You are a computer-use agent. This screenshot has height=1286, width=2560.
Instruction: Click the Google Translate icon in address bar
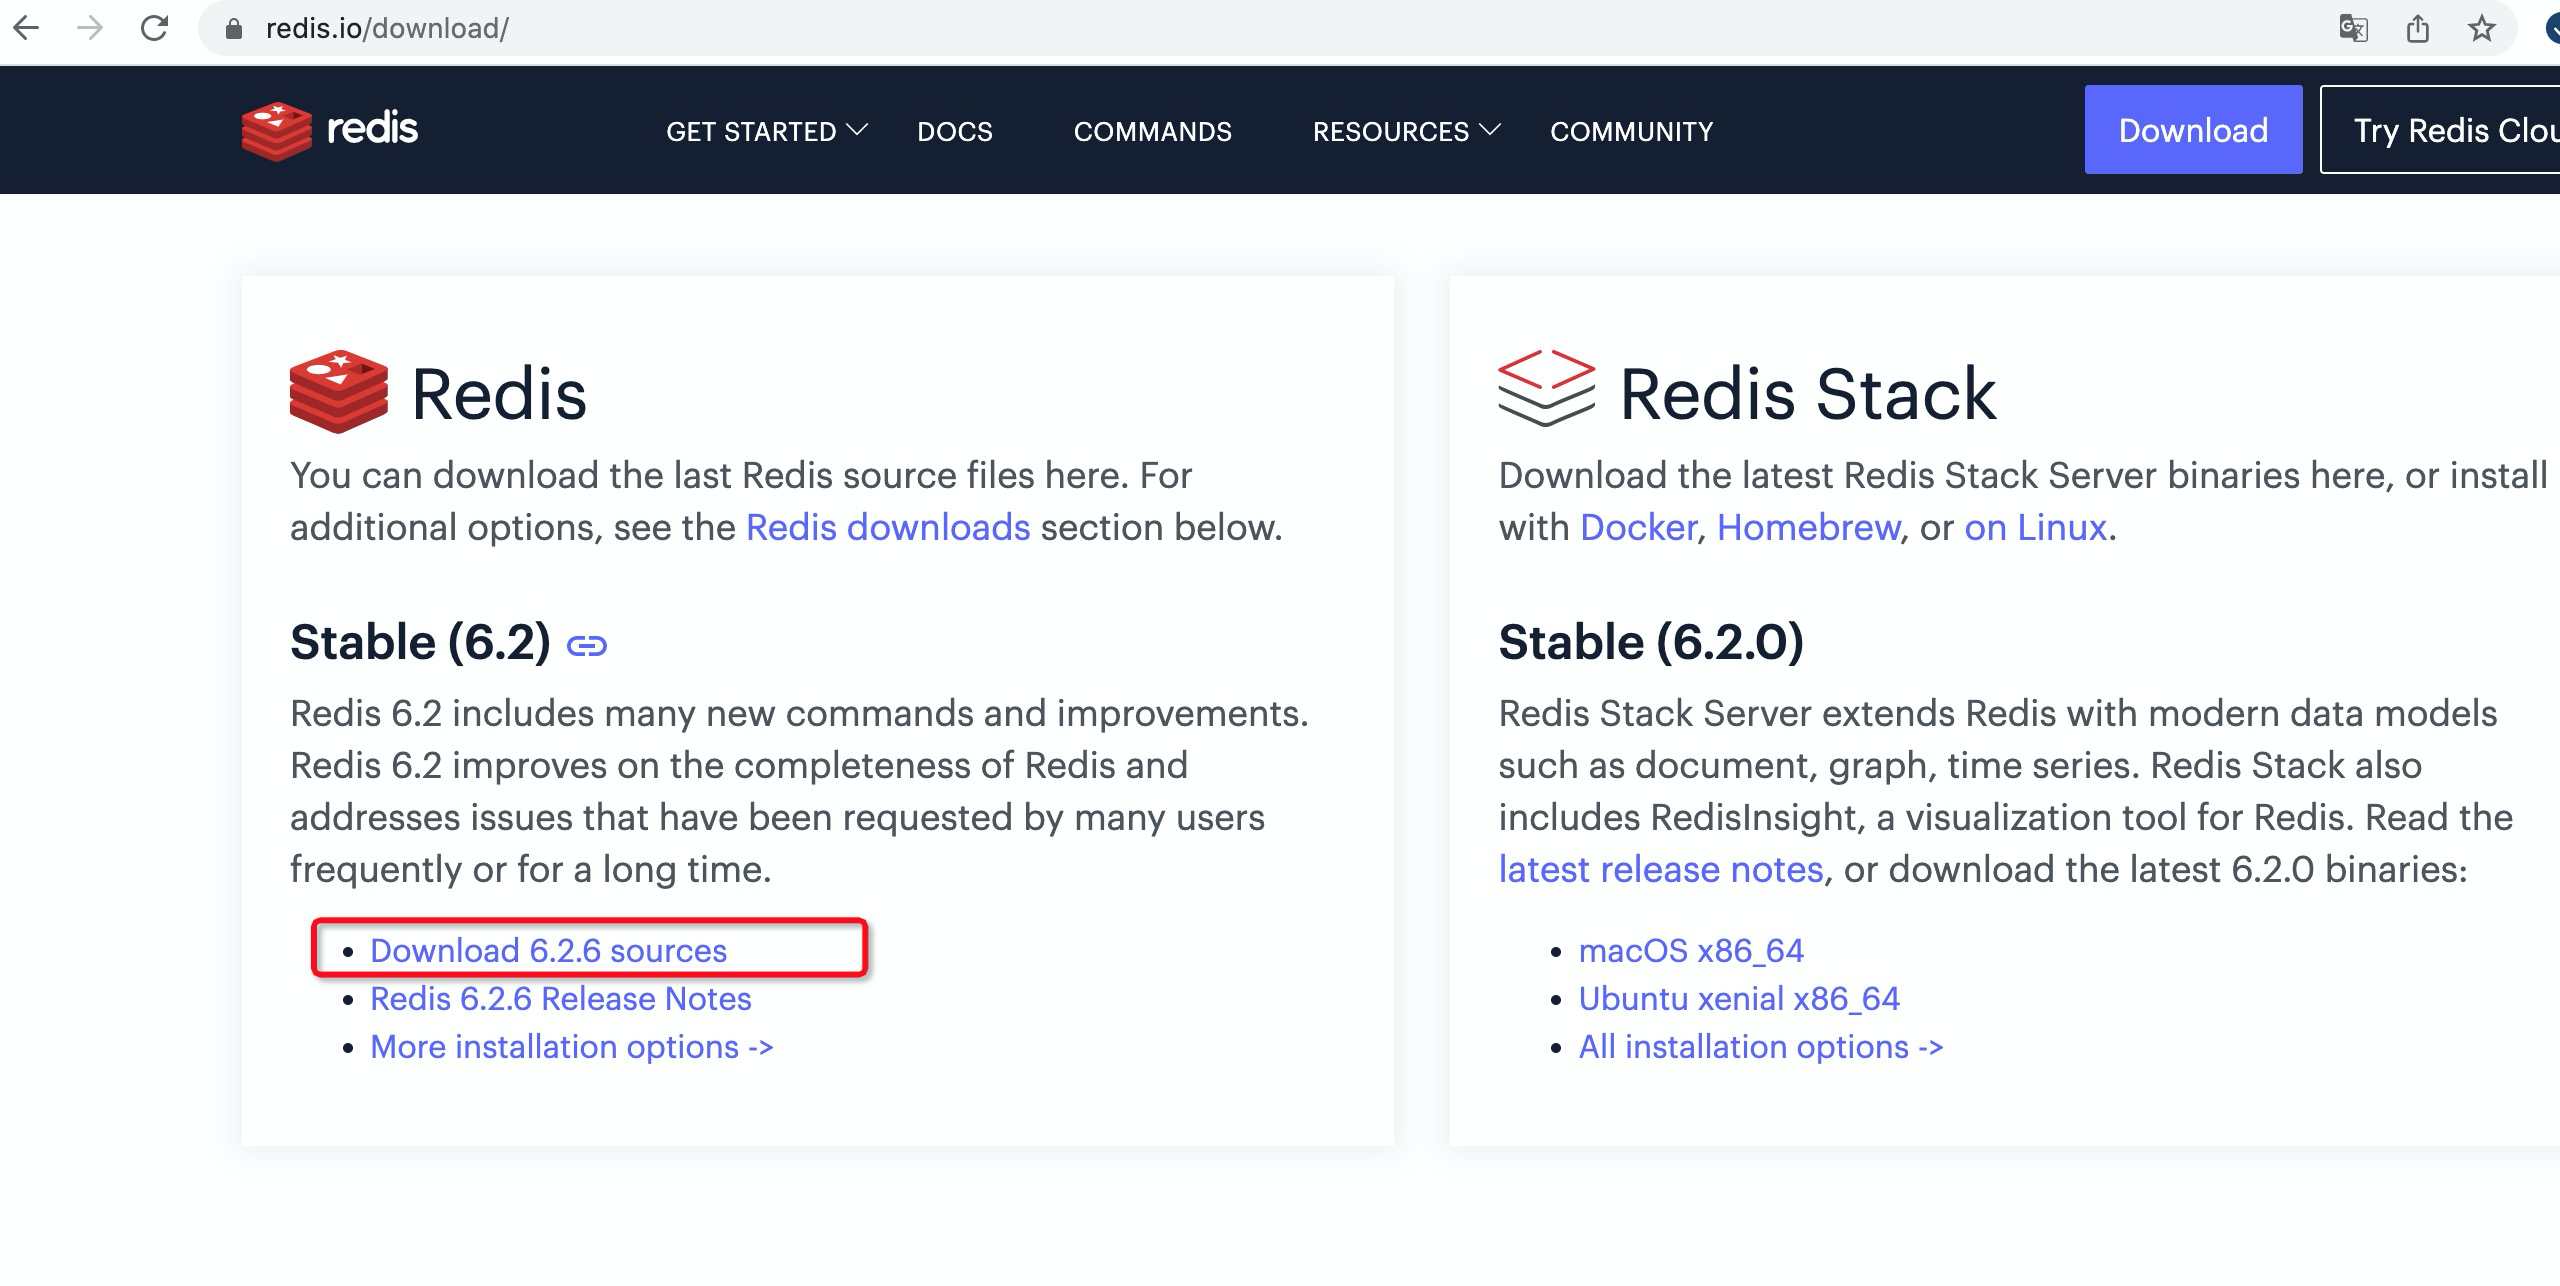(2353, 28)
